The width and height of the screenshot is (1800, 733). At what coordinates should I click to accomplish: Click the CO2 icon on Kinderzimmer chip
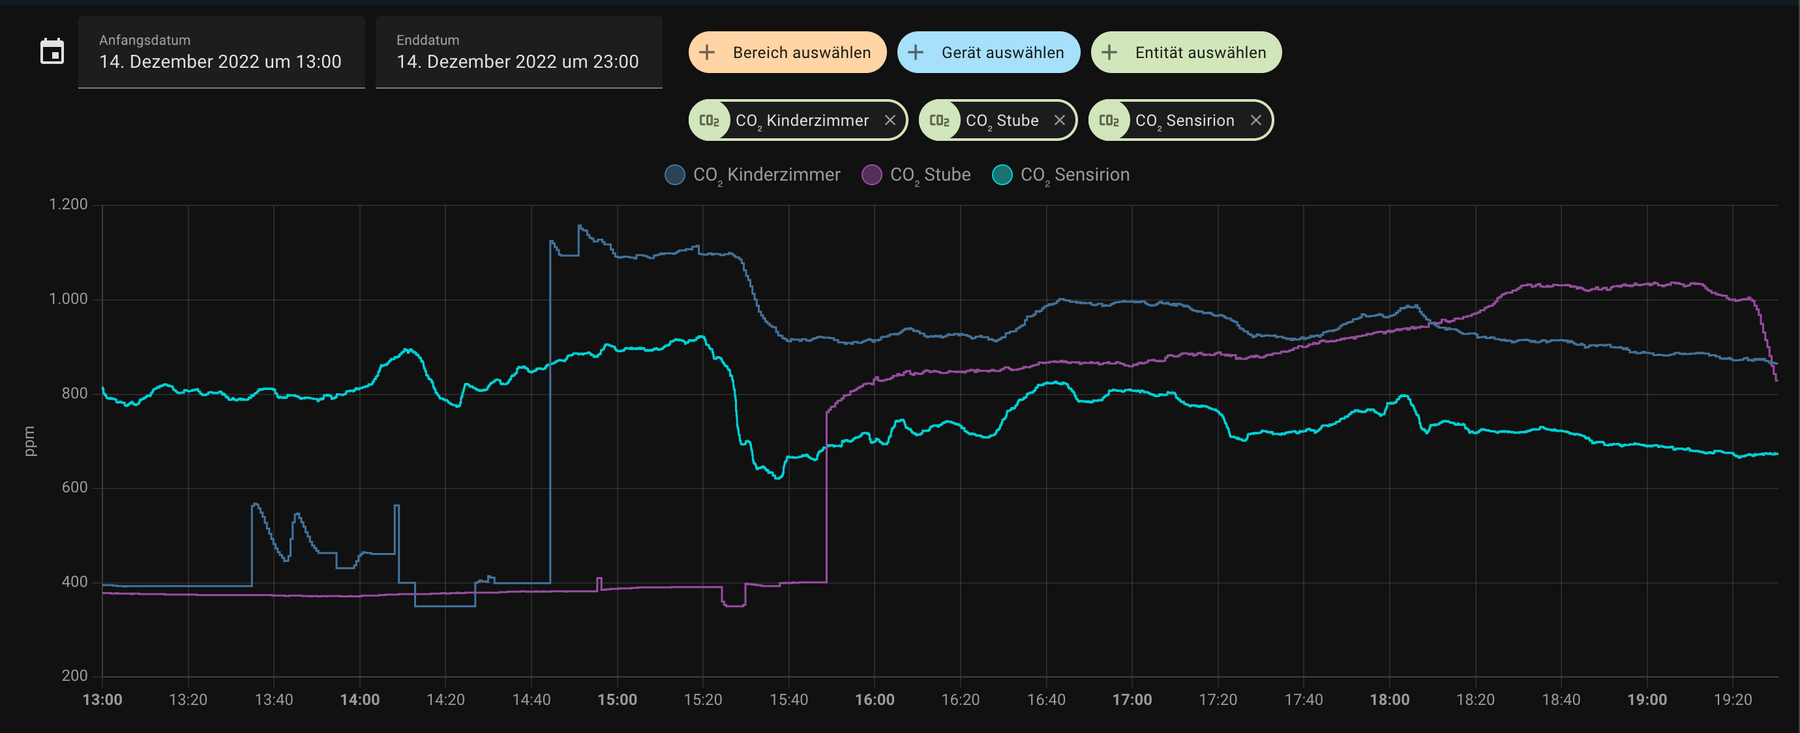pyautogui.click(x=710, y=121)
